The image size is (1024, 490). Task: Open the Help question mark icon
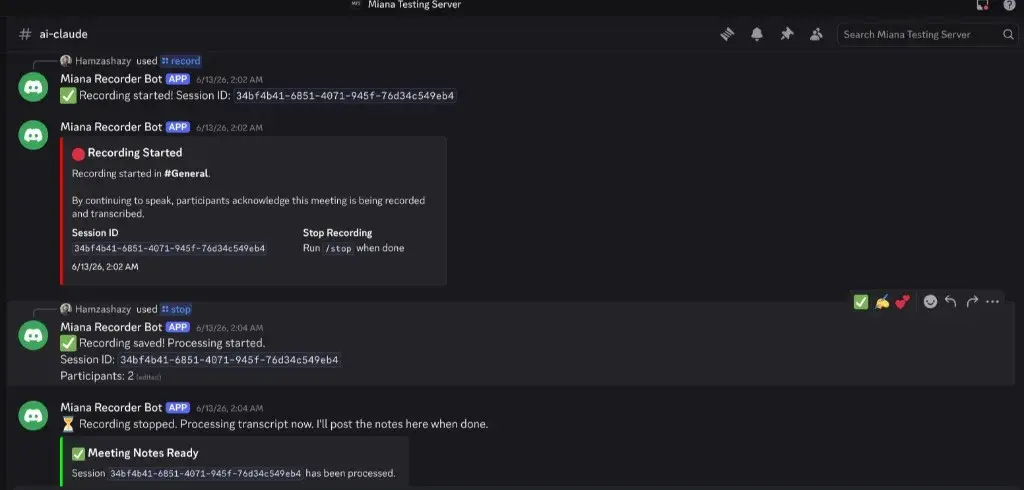pos(1009,5)
